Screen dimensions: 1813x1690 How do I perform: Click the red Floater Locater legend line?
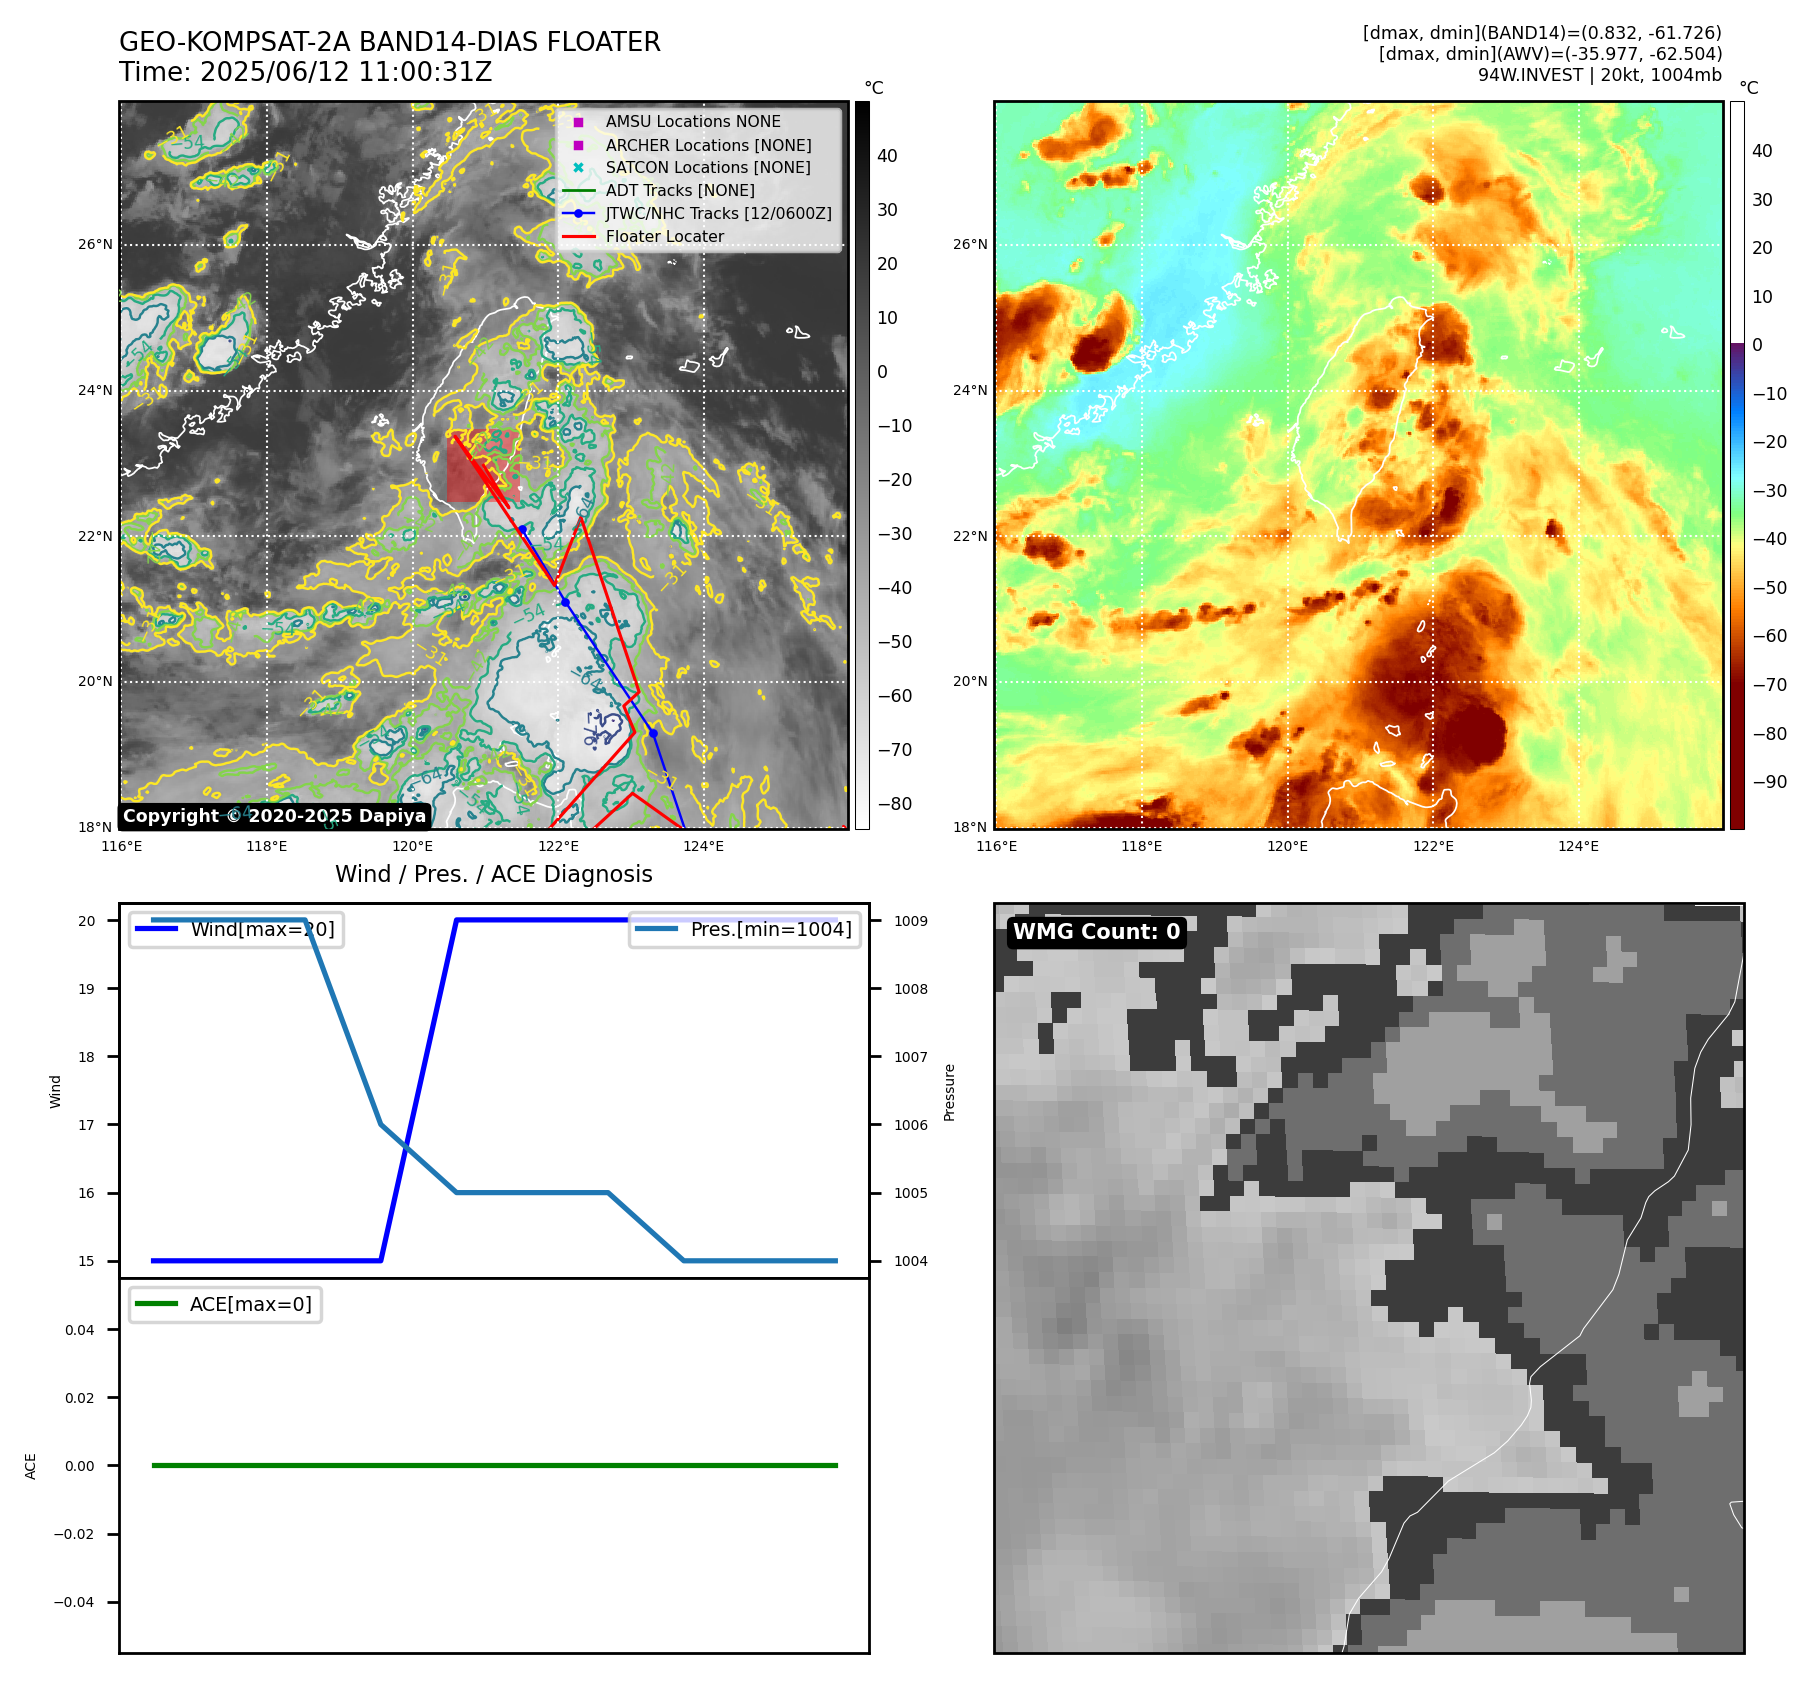(x=578, y=237)
